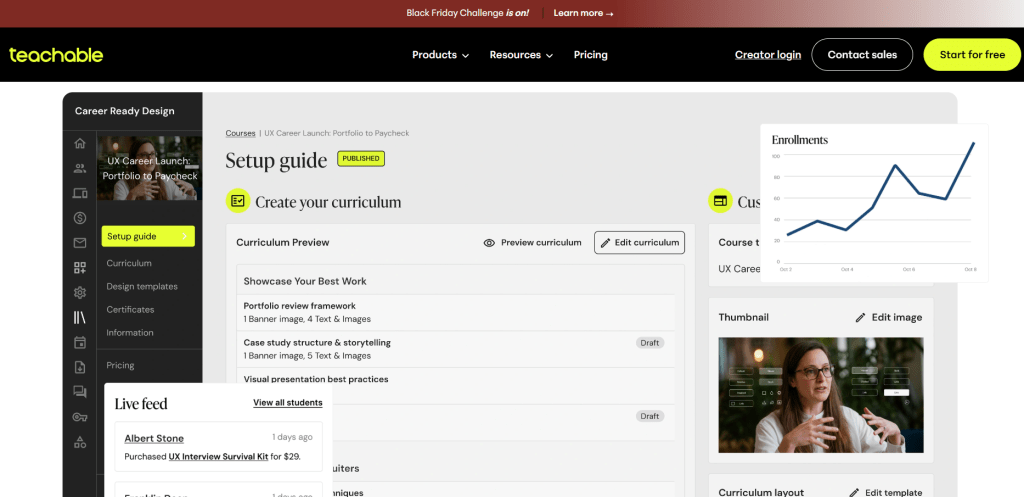
Task: Click the course Thumbnail image of the woman
Action: (x=821, y=395)
